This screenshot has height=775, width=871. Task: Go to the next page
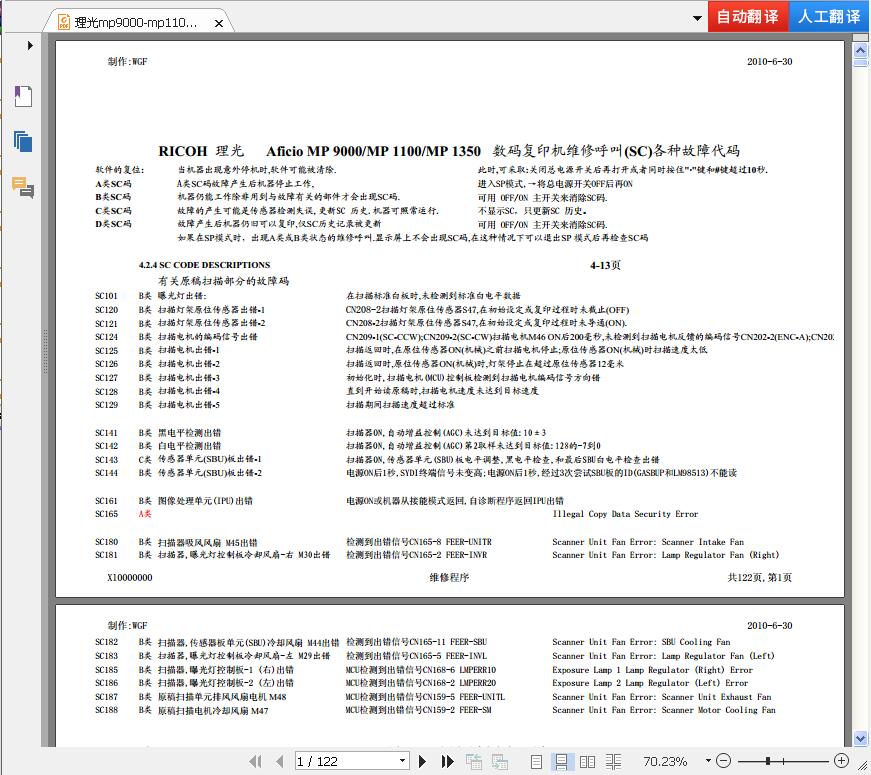(x=423, y=761)
